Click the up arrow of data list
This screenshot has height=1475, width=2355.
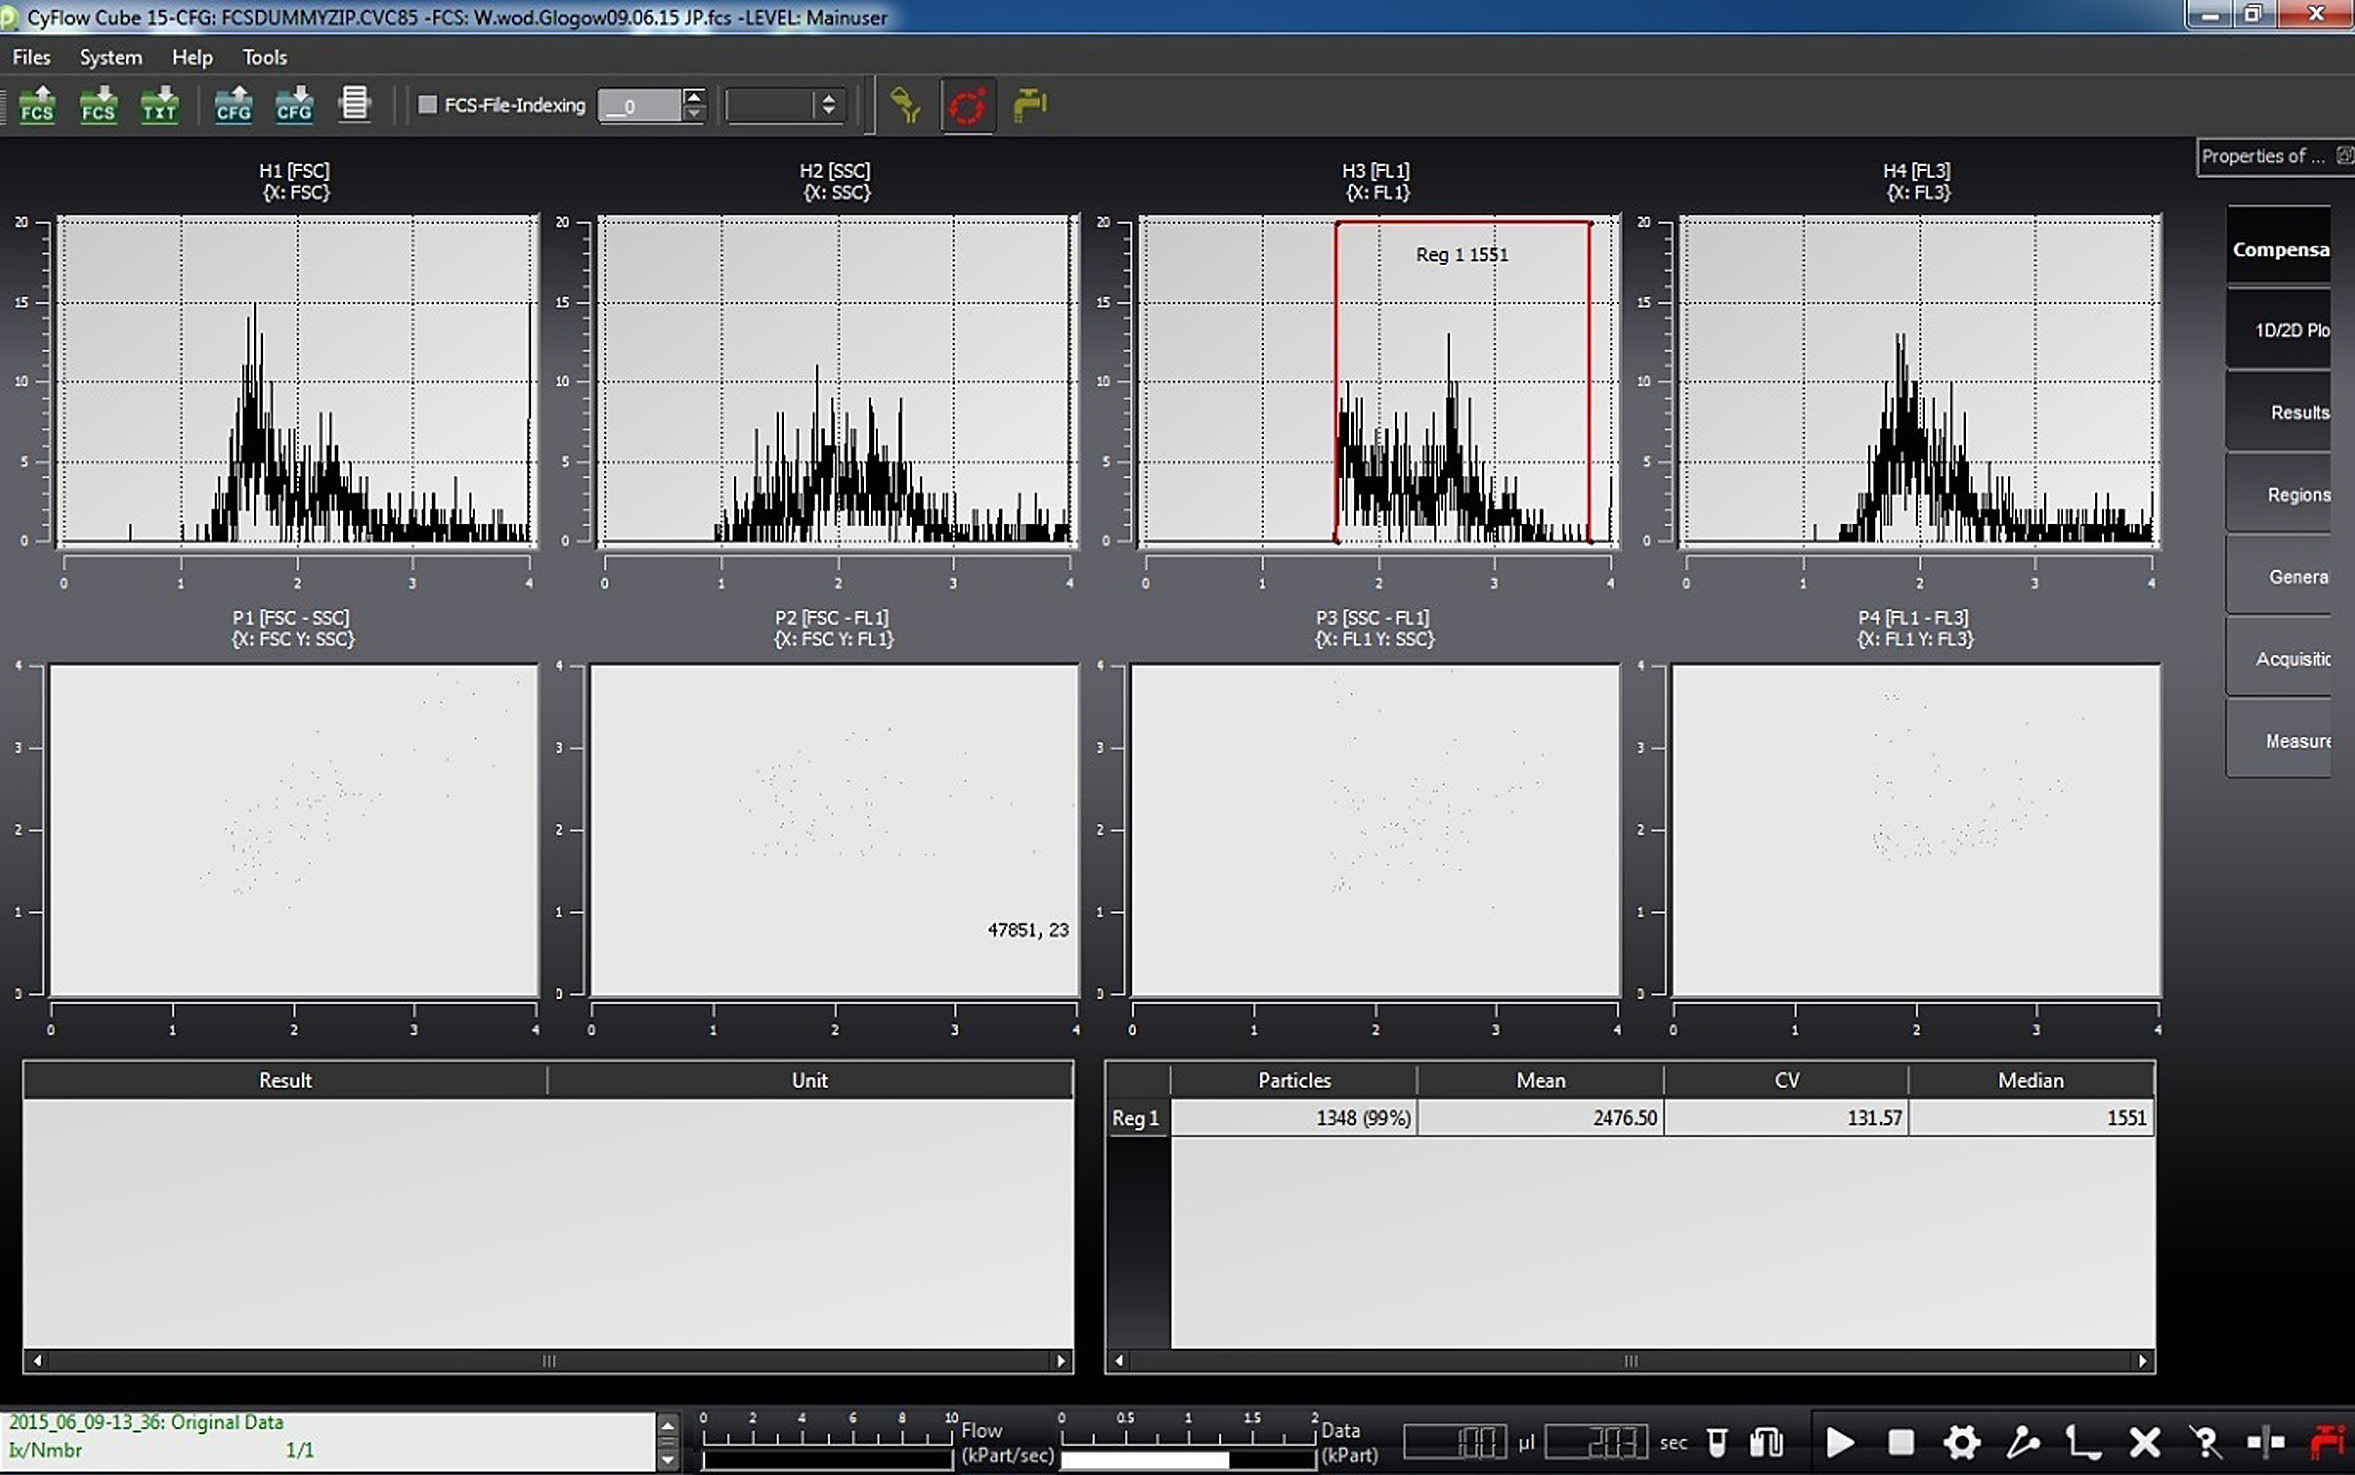[668, 1425]
